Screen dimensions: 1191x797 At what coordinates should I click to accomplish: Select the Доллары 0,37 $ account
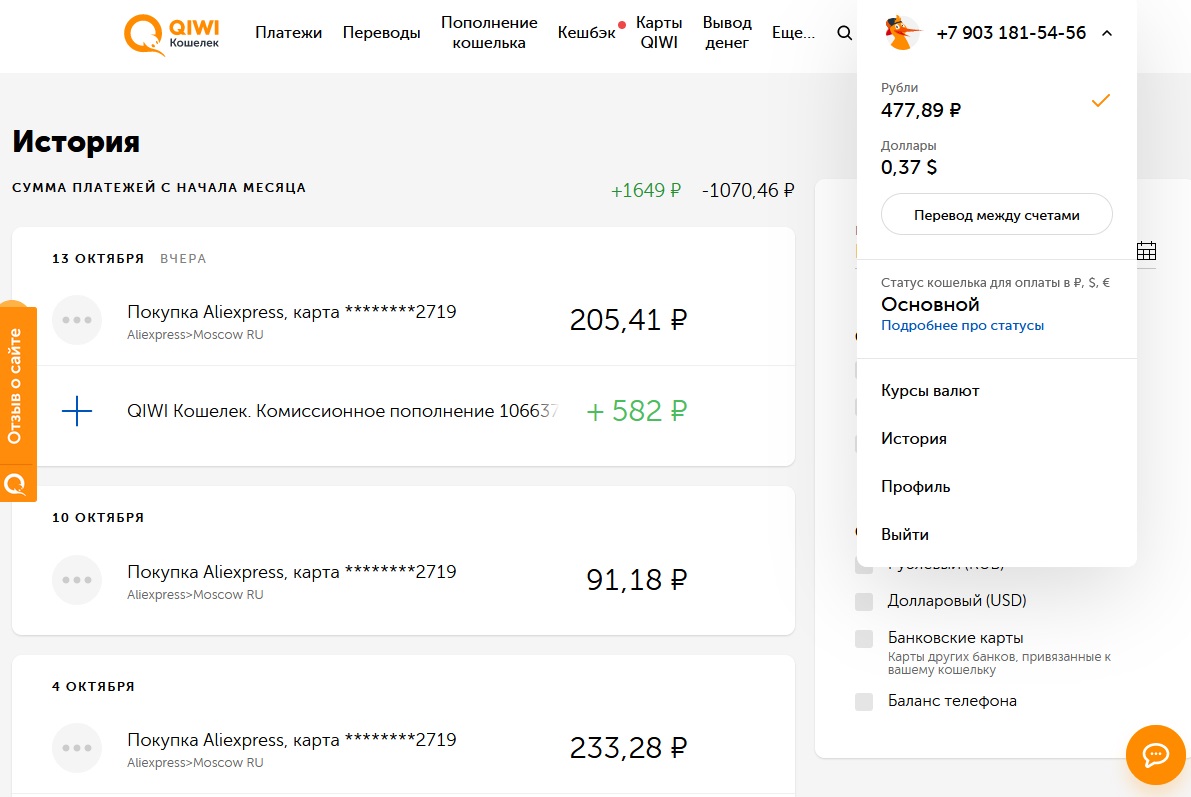997,158
